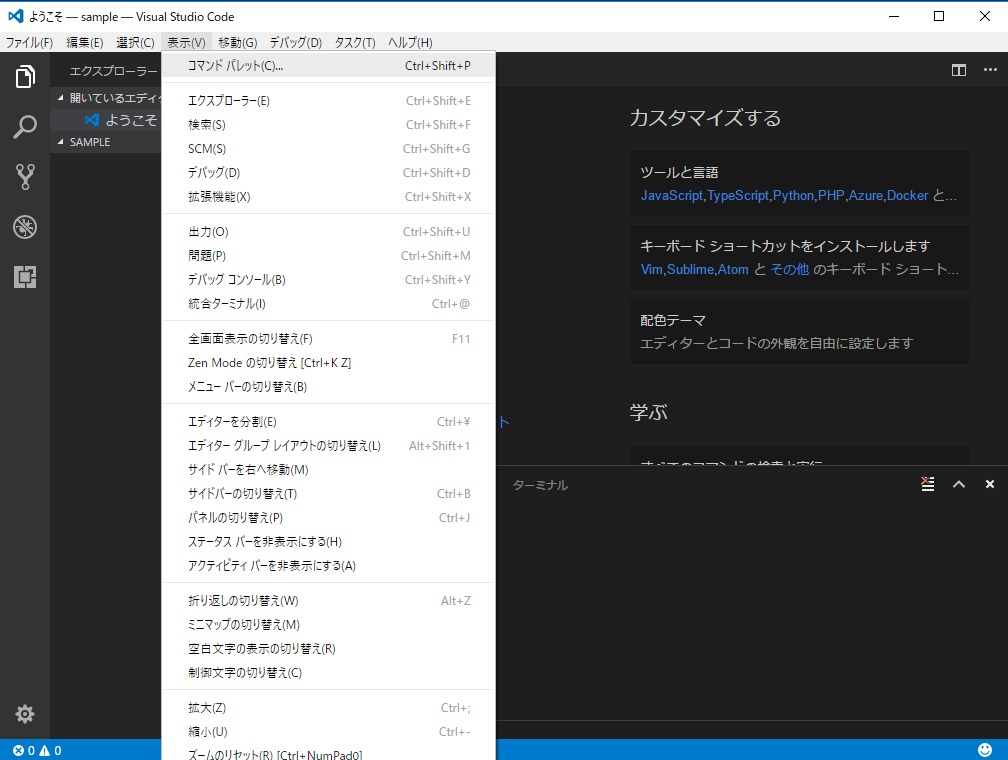
Task: Open the editor more actions ellipsis
Action: [990, 69]
